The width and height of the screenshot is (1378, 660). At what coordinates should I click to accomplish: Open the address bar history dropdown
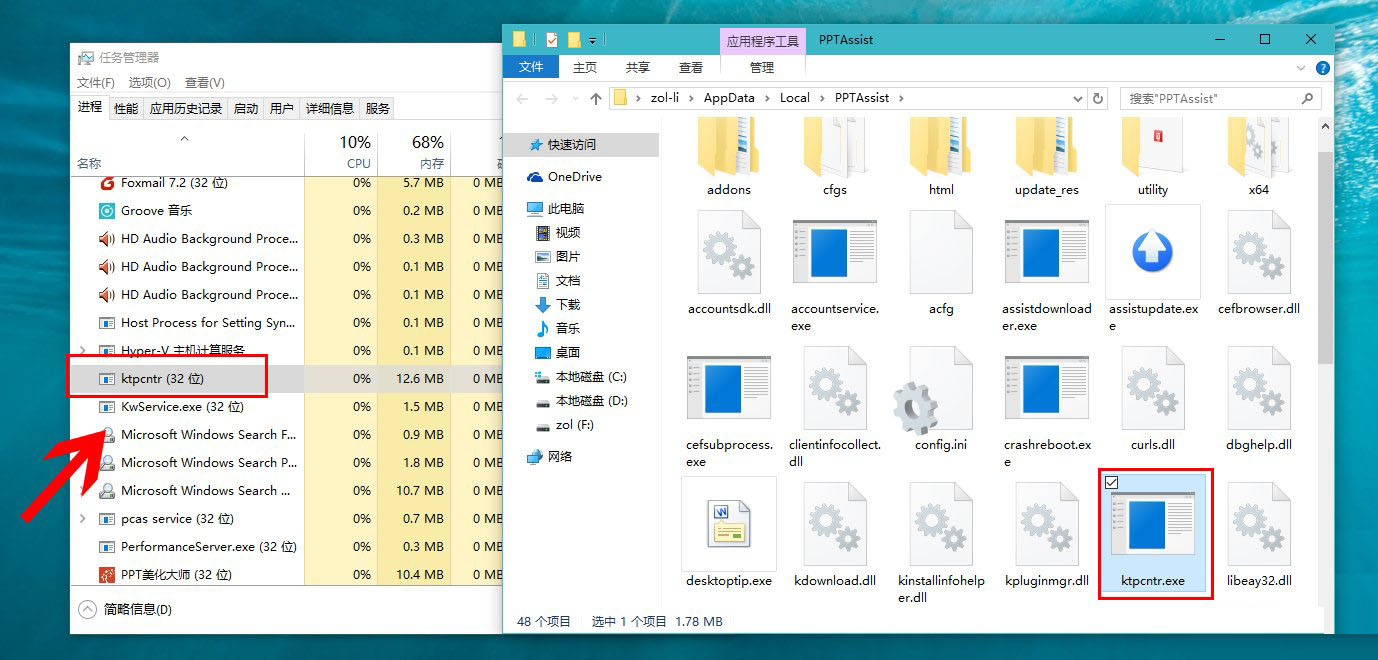[x=1077, y=99]
